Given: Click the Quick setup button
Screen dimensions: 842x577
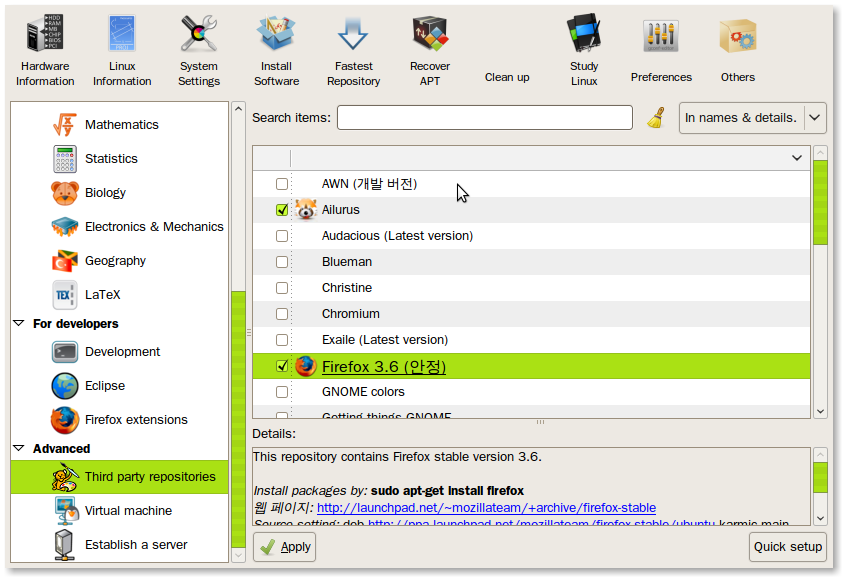Looking at the screenshot, I should tap(787, 547).
